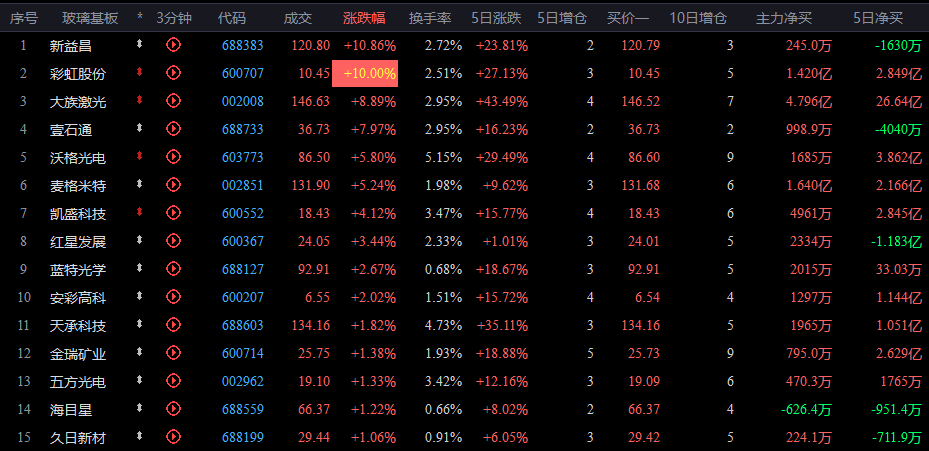Select the stock name 天承科技
This screenshot has width=929, height=451.
coord(78,326)
